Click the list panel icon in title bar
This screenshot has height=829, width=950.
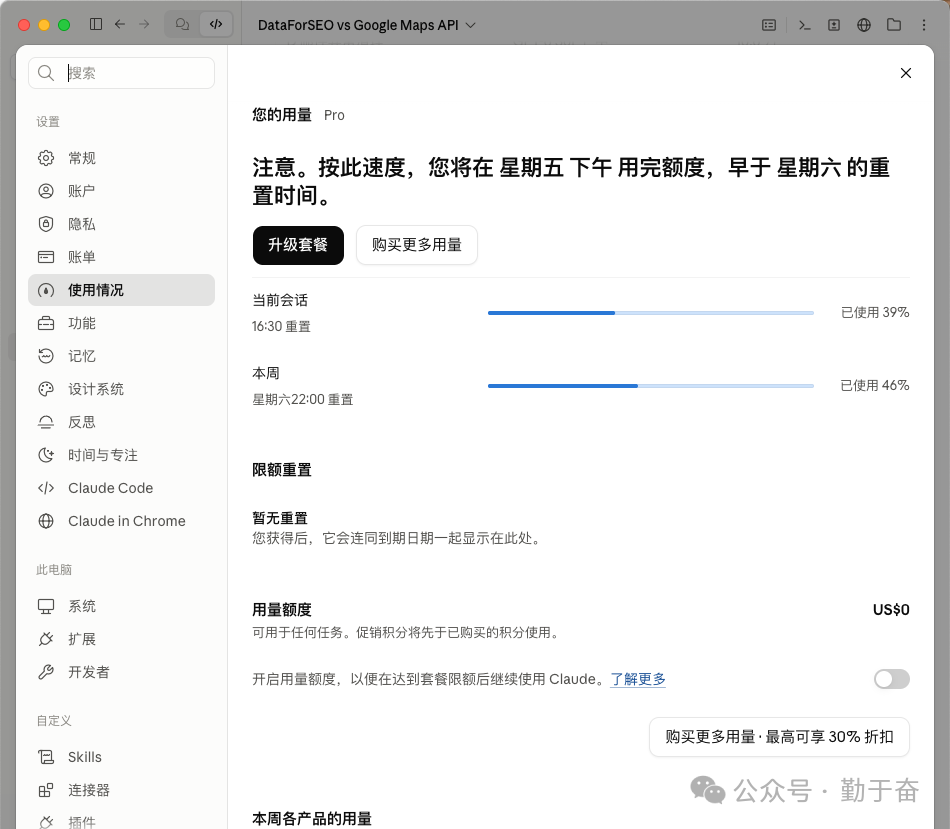[769, 25]
